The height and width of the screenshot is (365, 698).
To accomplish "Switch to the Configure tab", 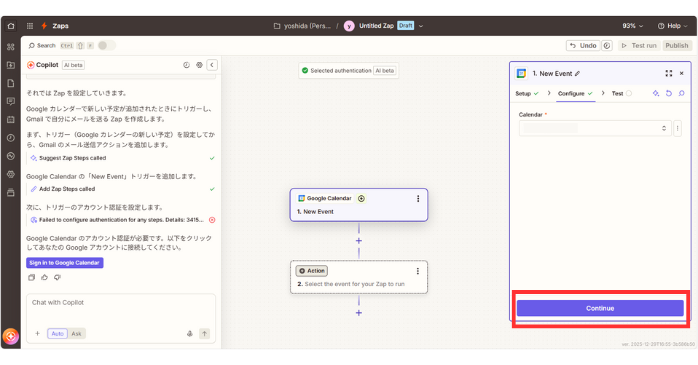I will point(575,93).
